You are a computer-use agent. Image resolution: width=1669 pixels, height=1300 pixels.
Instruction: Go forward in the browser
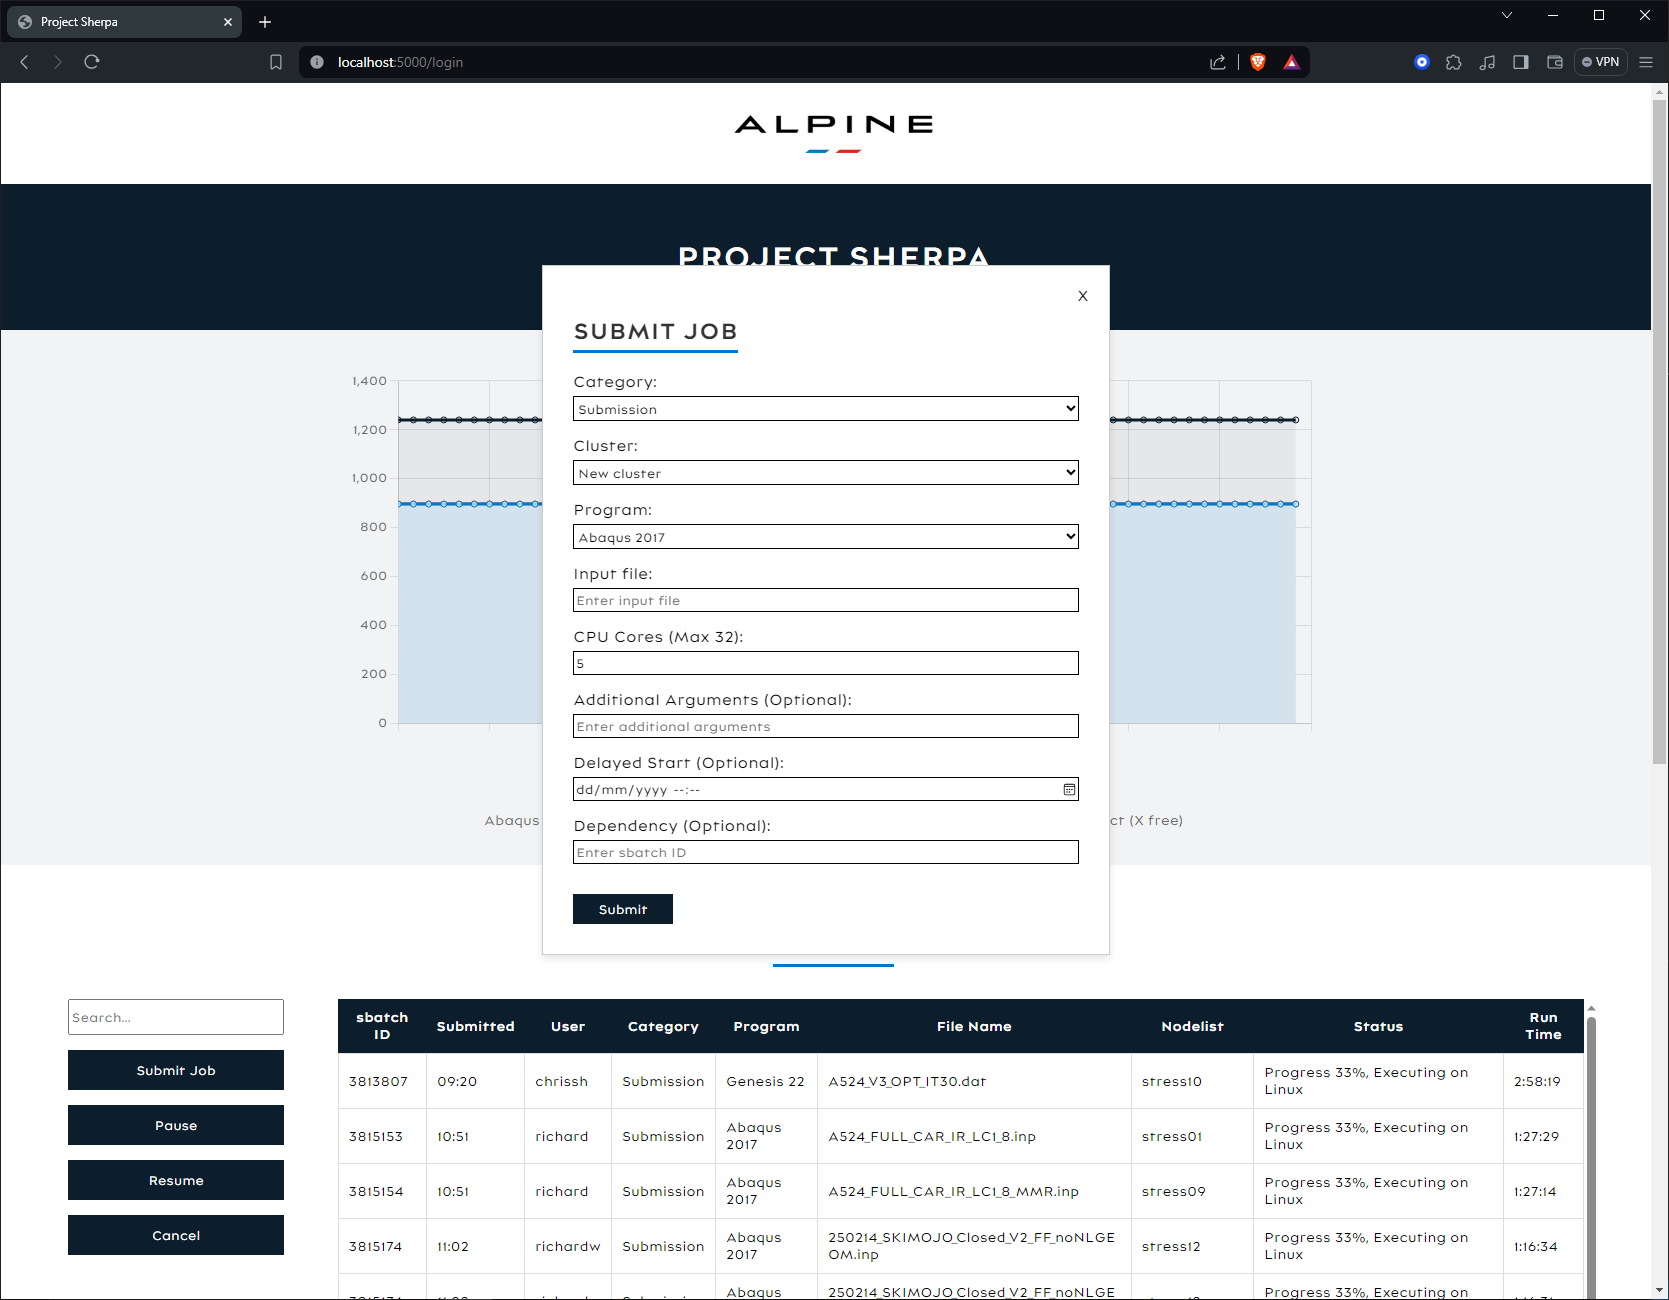point(58,62)
